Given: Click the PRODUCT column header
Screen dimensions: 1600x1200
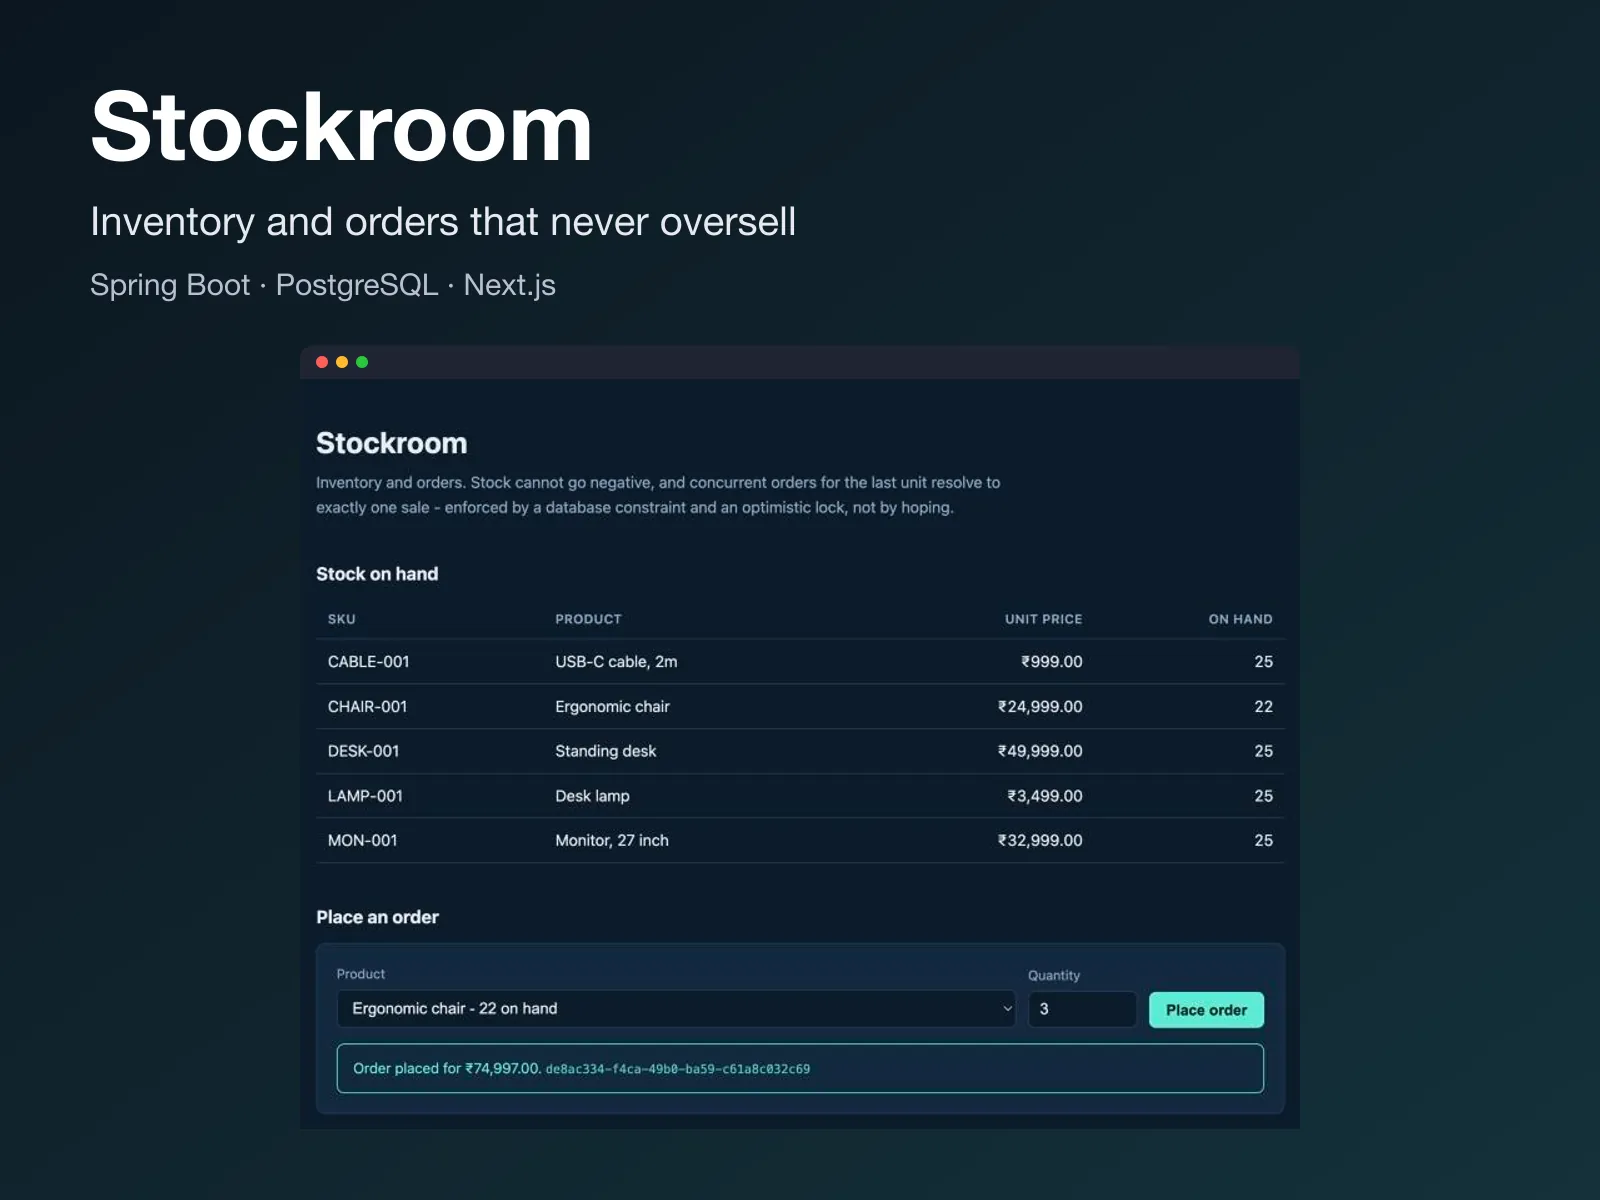Looking at the screenshot, I should [589, 619].
